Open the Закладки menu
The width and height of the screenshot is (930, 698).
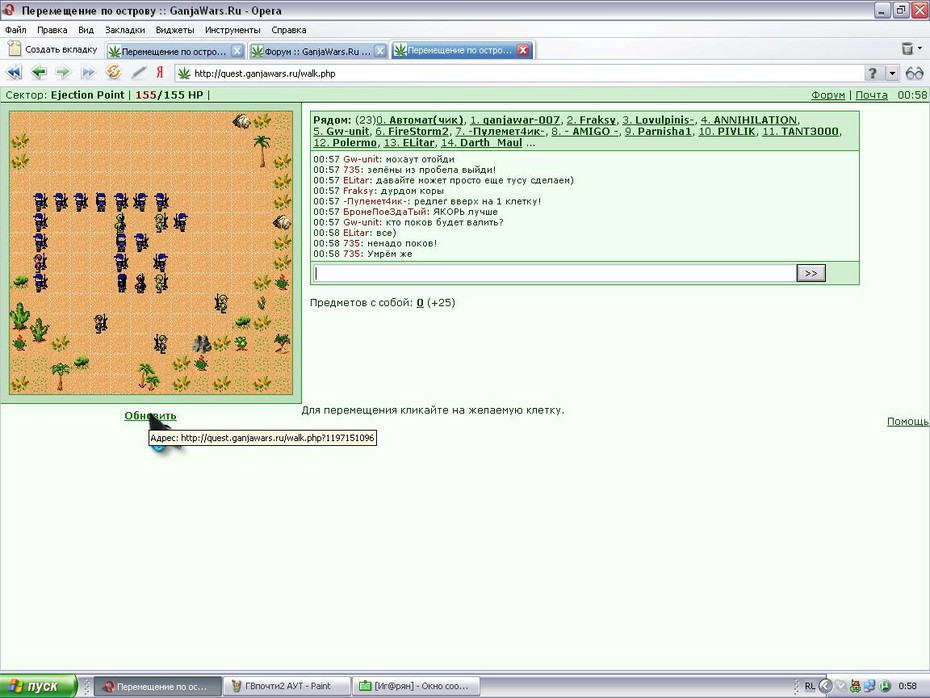(125, 30)
